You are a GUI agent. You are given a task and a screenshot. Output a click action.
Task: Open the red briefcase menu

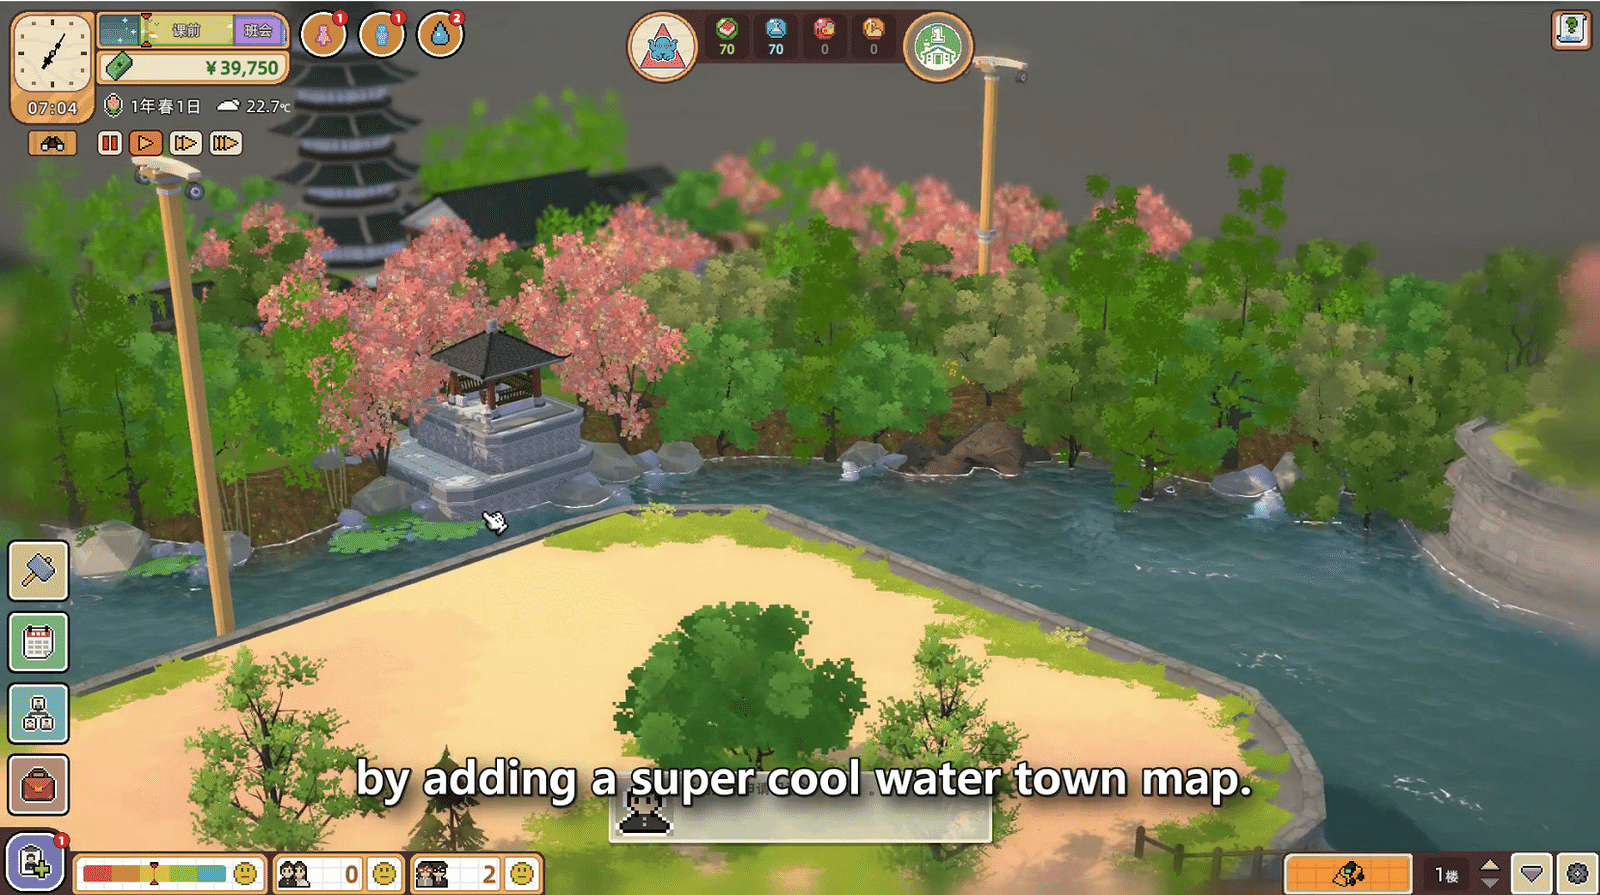coord(38,785)
